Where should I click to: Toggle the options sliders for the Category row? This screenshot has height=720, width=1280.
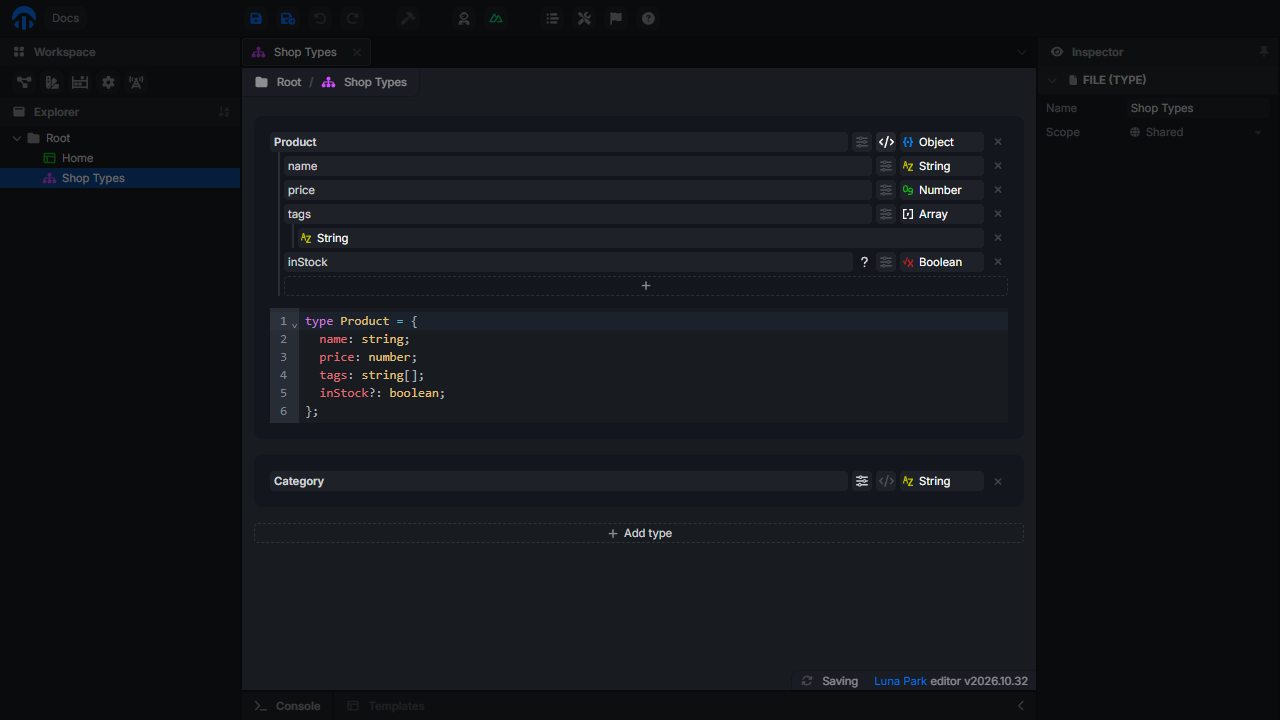click(862, 481)
